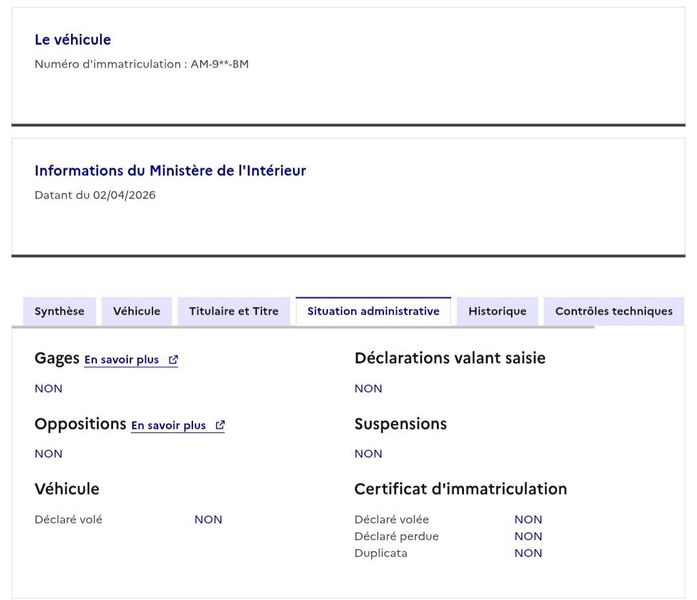Click 'En savoir plus' link beside Gages

coord(121,360)
